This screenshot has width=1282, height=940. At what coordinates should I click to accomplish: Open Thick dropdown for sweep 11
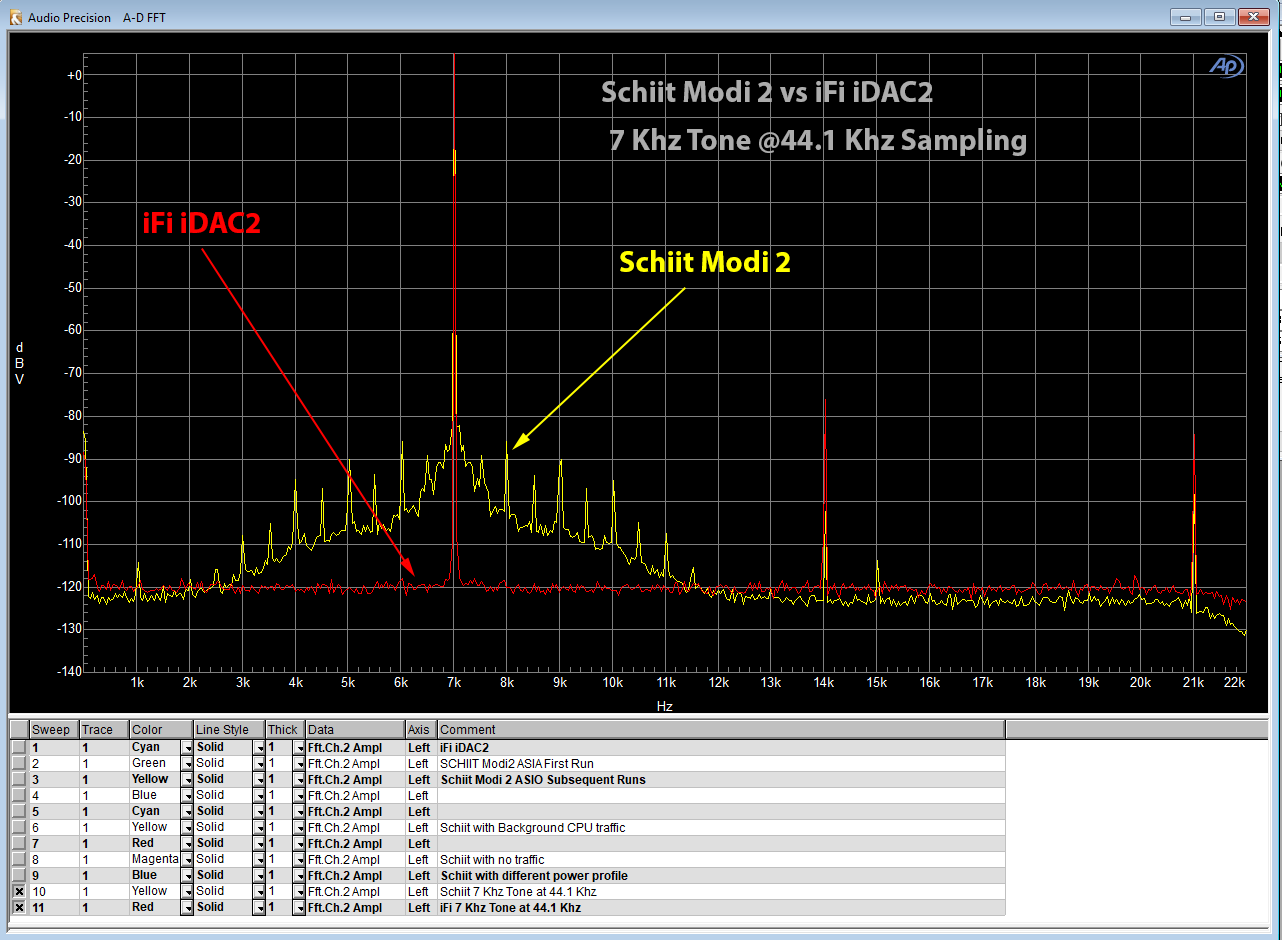298,907
